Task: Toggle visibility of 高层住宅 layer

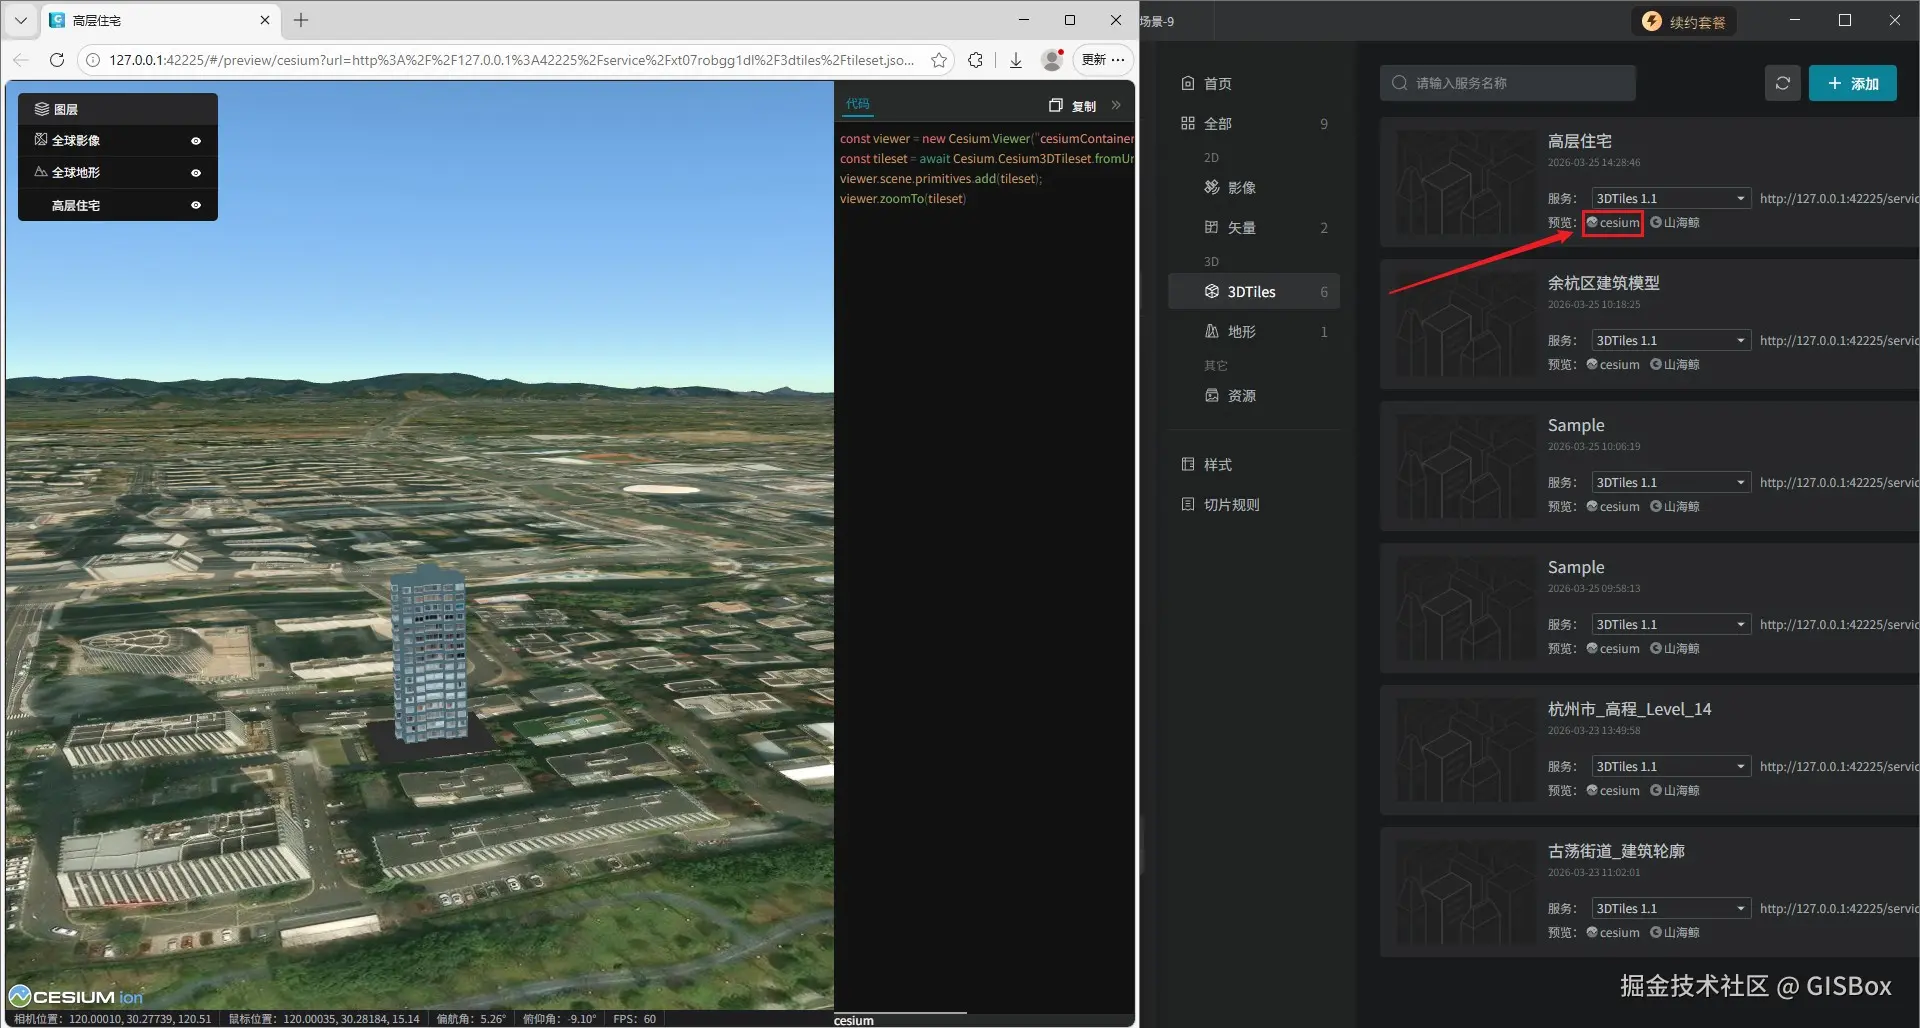Action: 196,205
